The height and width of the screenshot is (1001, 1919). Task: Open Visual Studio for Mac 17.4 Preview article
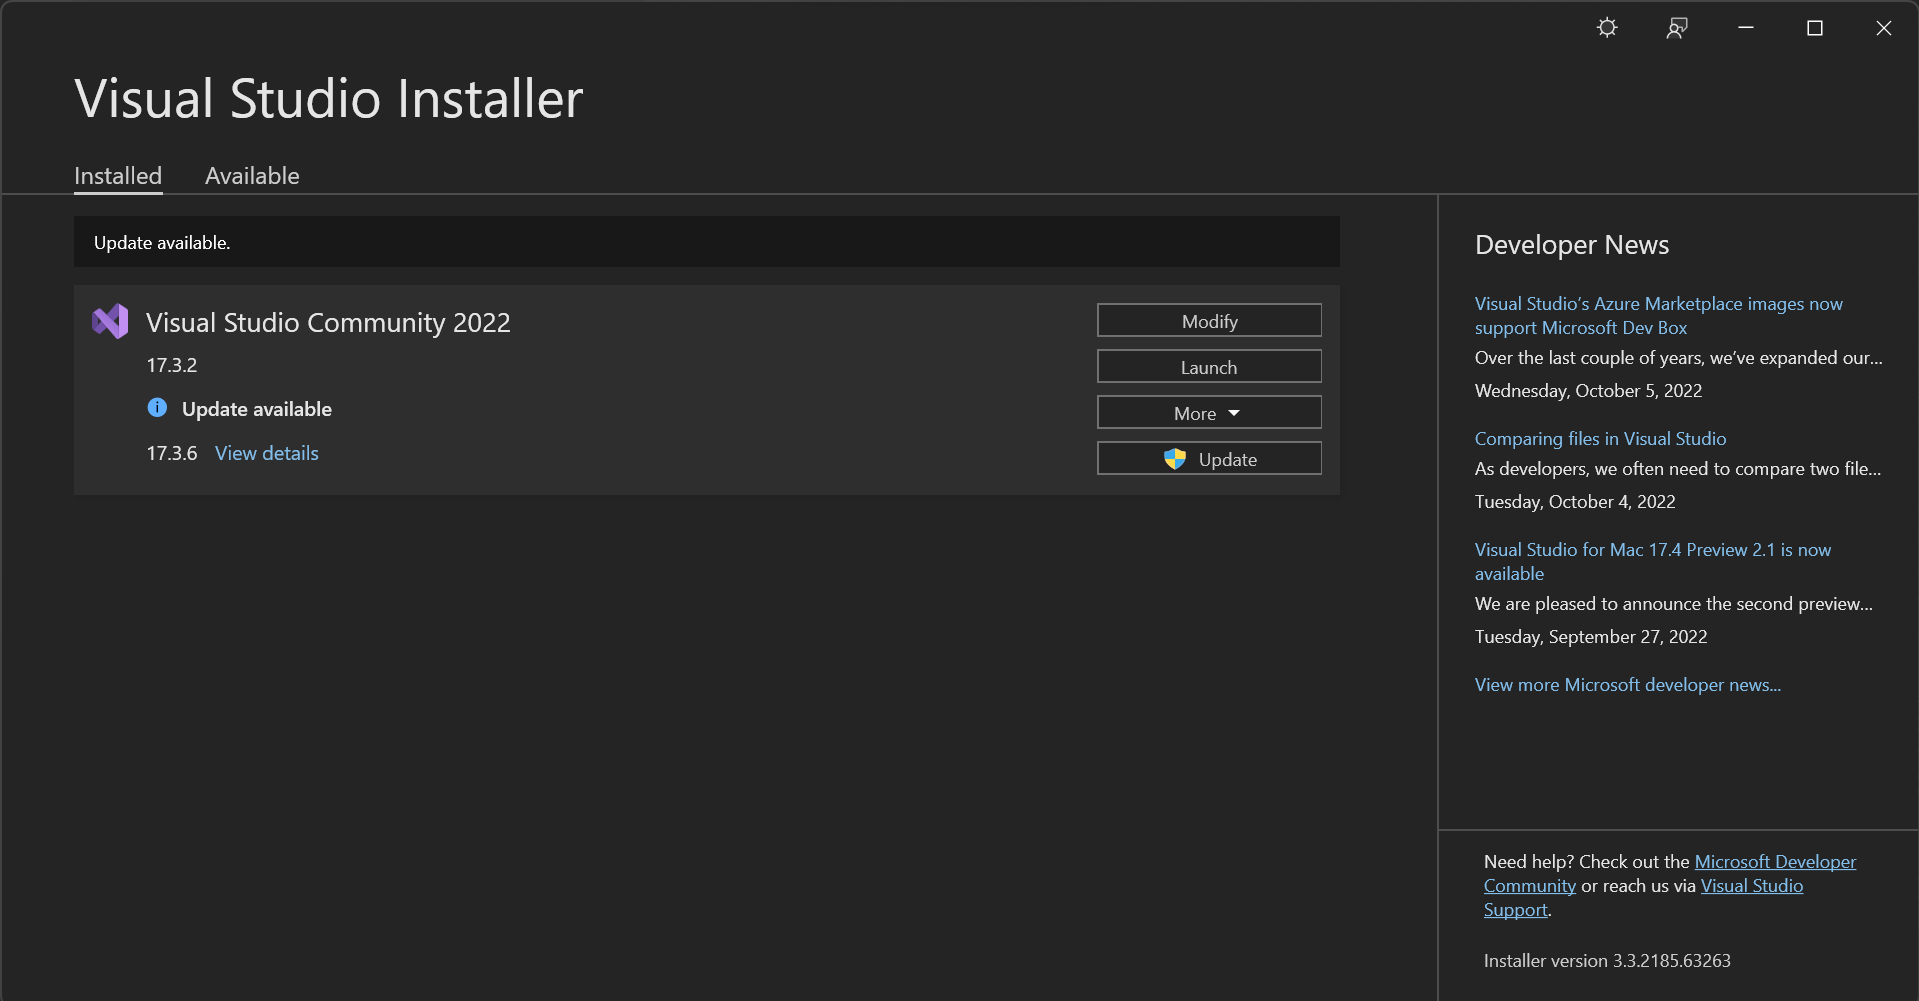tap(1653, 562)
